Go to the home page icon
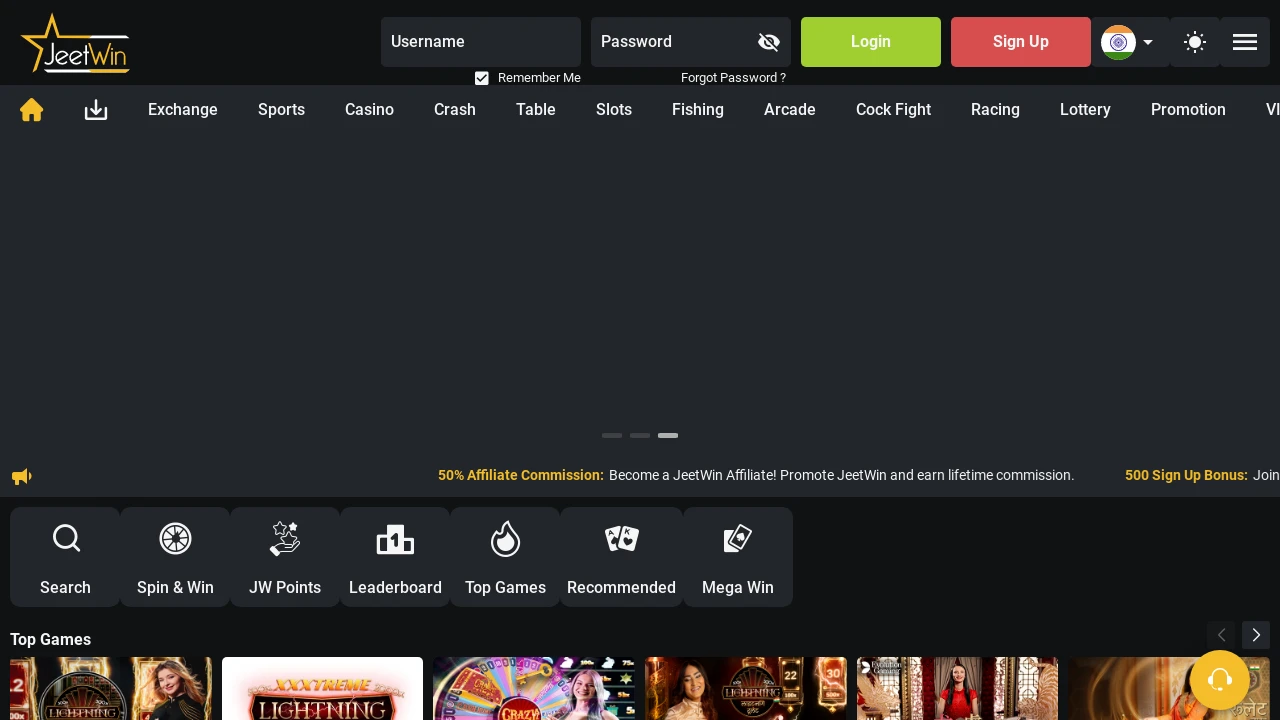1280x720 pixels. [x=32, y=110]
